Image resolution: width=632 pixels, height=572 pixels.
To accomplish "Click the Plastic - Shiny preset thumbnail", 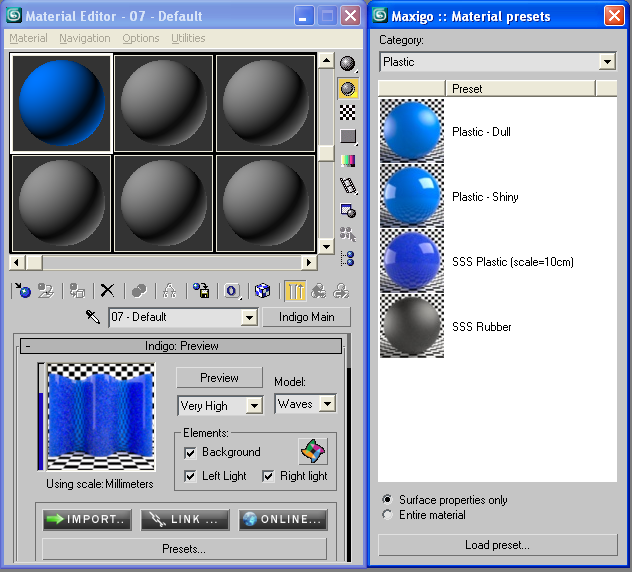I will coord(412,196).
